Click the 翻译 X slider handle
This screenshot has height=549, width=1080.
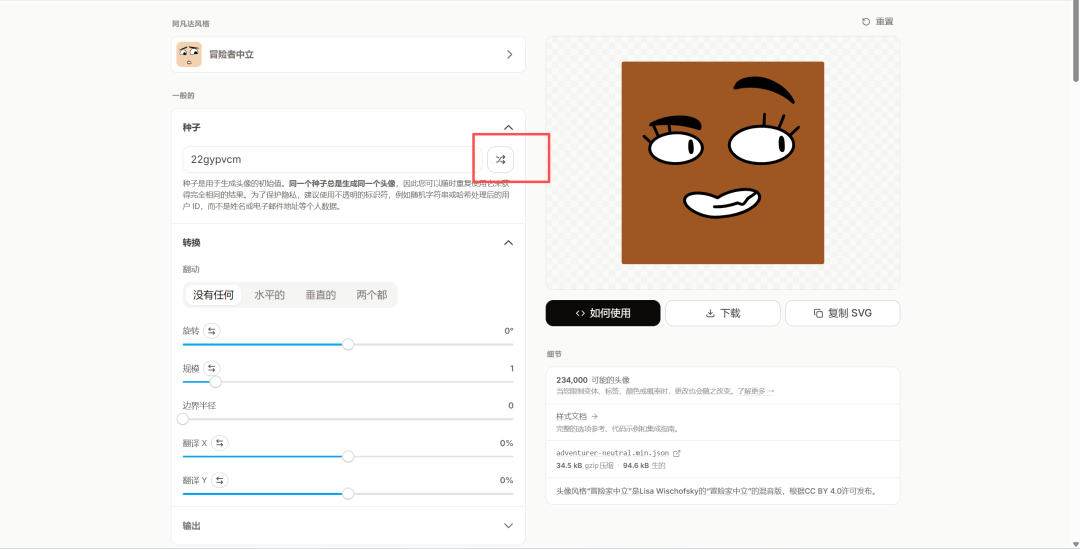(x=348, y=456)
